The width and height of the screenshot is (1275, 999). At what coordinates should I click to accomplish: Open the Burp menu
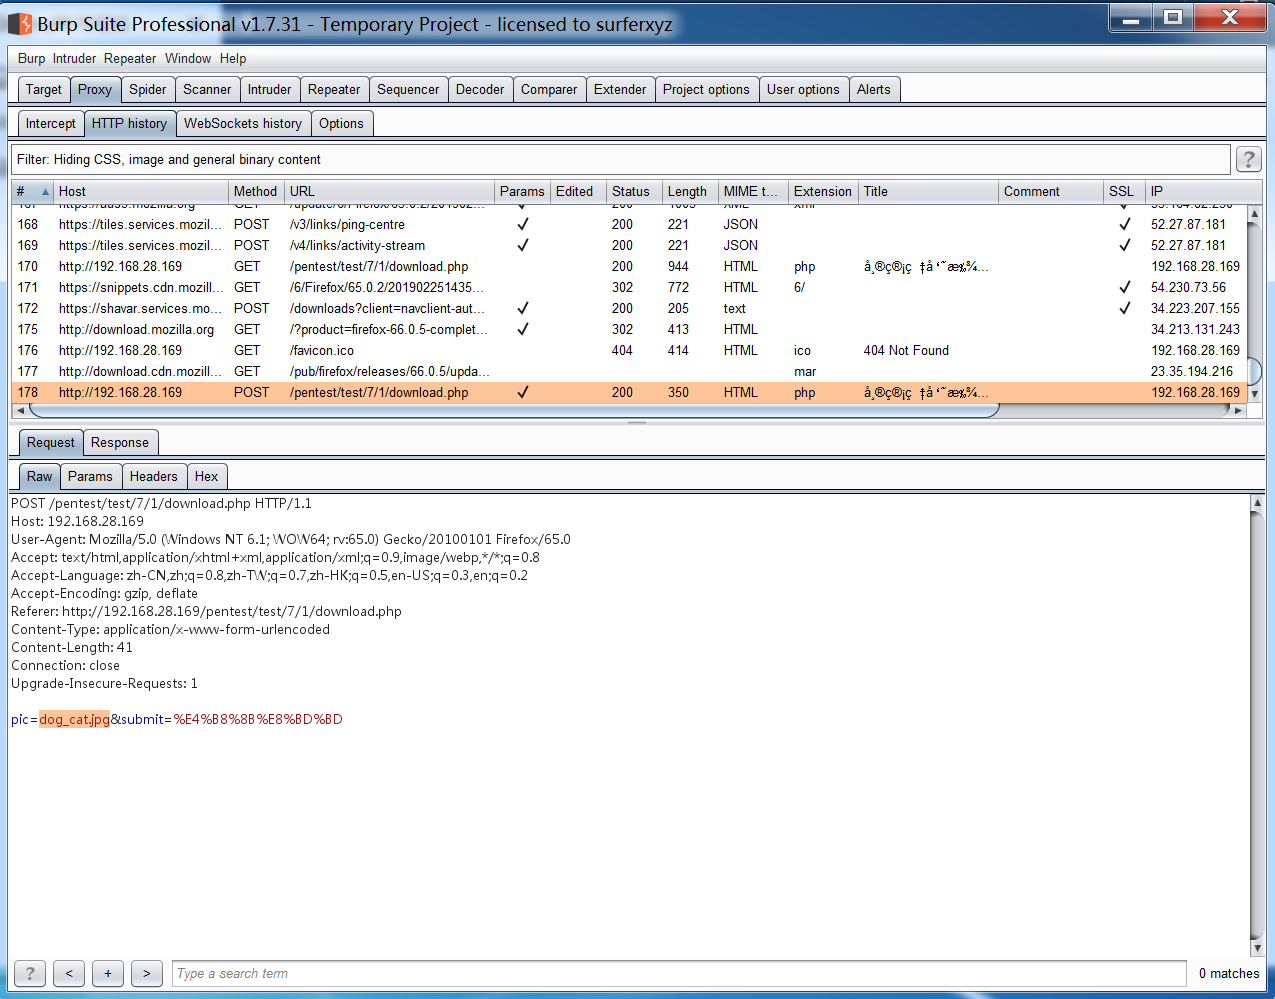point(31,58)
